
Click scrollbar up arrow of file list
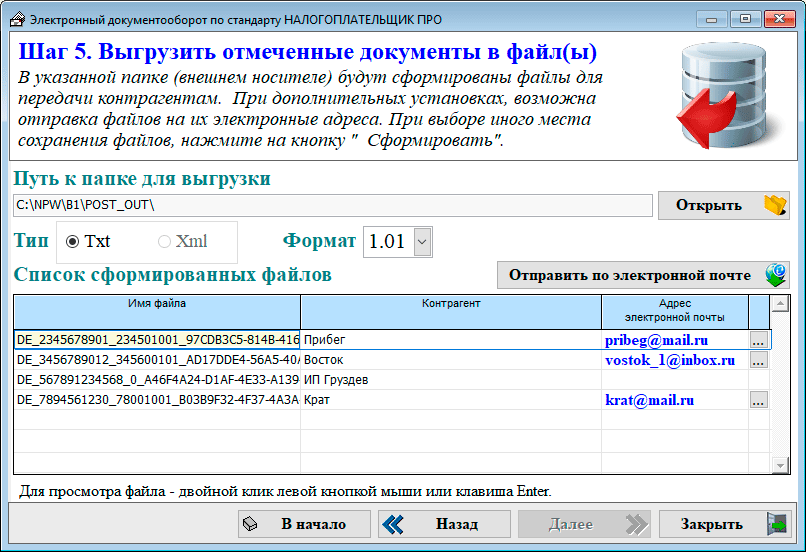point(780,304)
